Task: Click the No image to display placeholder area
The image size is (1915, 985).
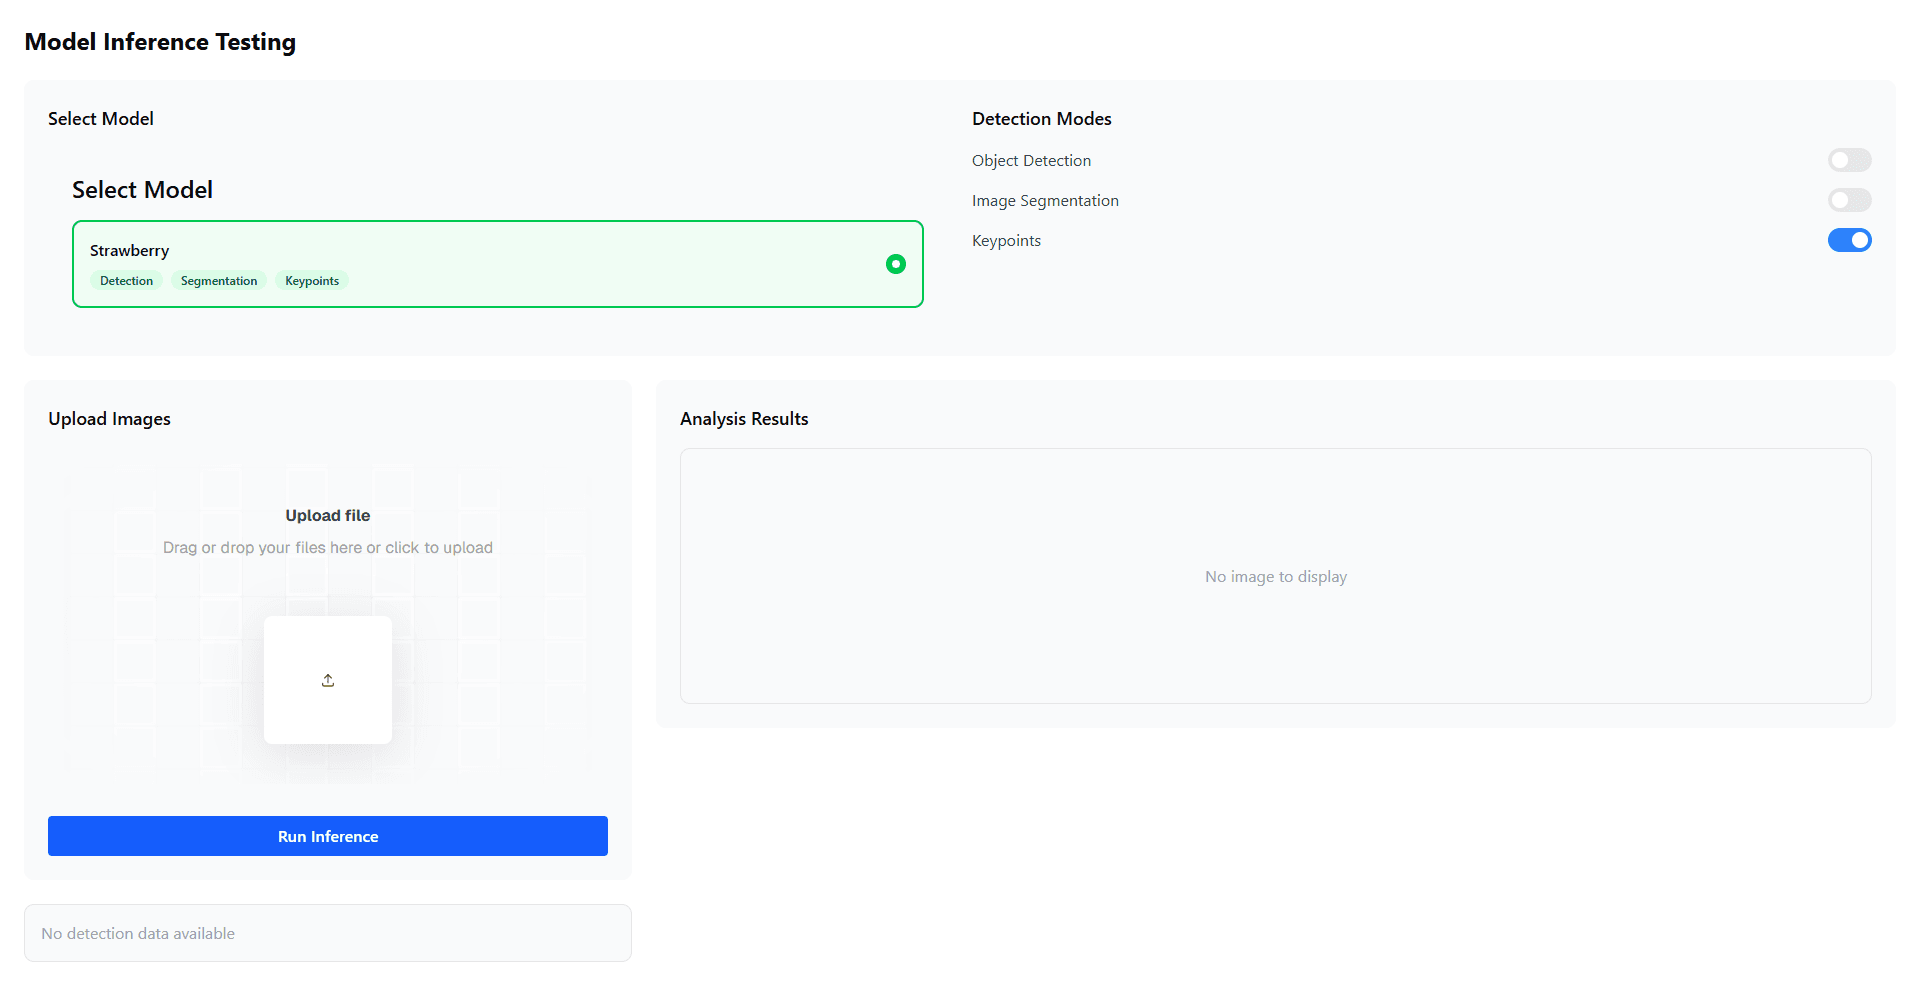Action: (1275, 576)
